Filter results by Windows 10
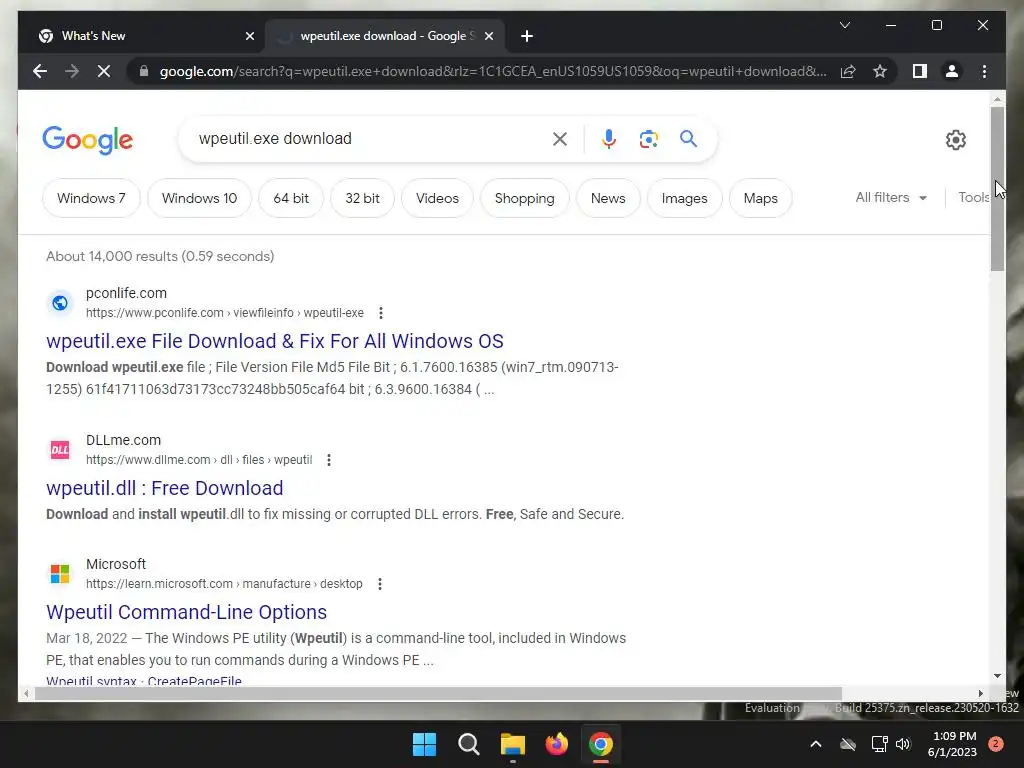Screen dimensions: 1024x768 [x=199, y=198]
